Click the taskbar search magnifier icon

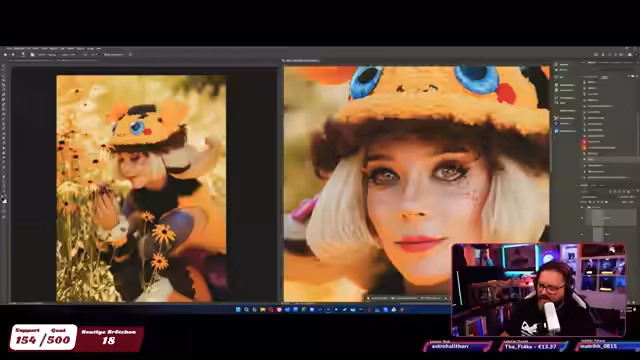tap(247, 310)
